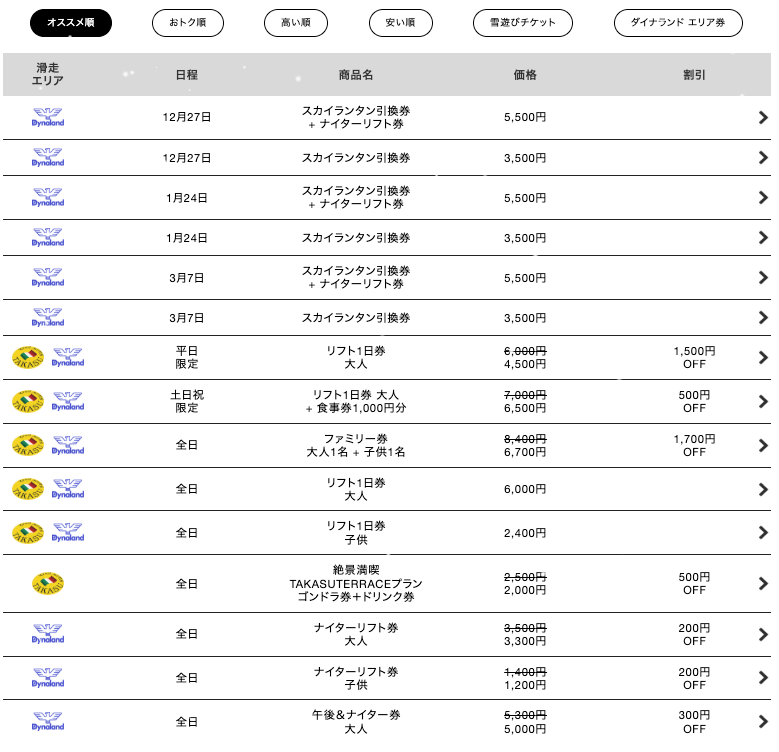Image resolution: width=779 pixels, height=752 pixels.
Task: Click Dynaland logo in 1月24日 3,500円 row
Action: 47,238
